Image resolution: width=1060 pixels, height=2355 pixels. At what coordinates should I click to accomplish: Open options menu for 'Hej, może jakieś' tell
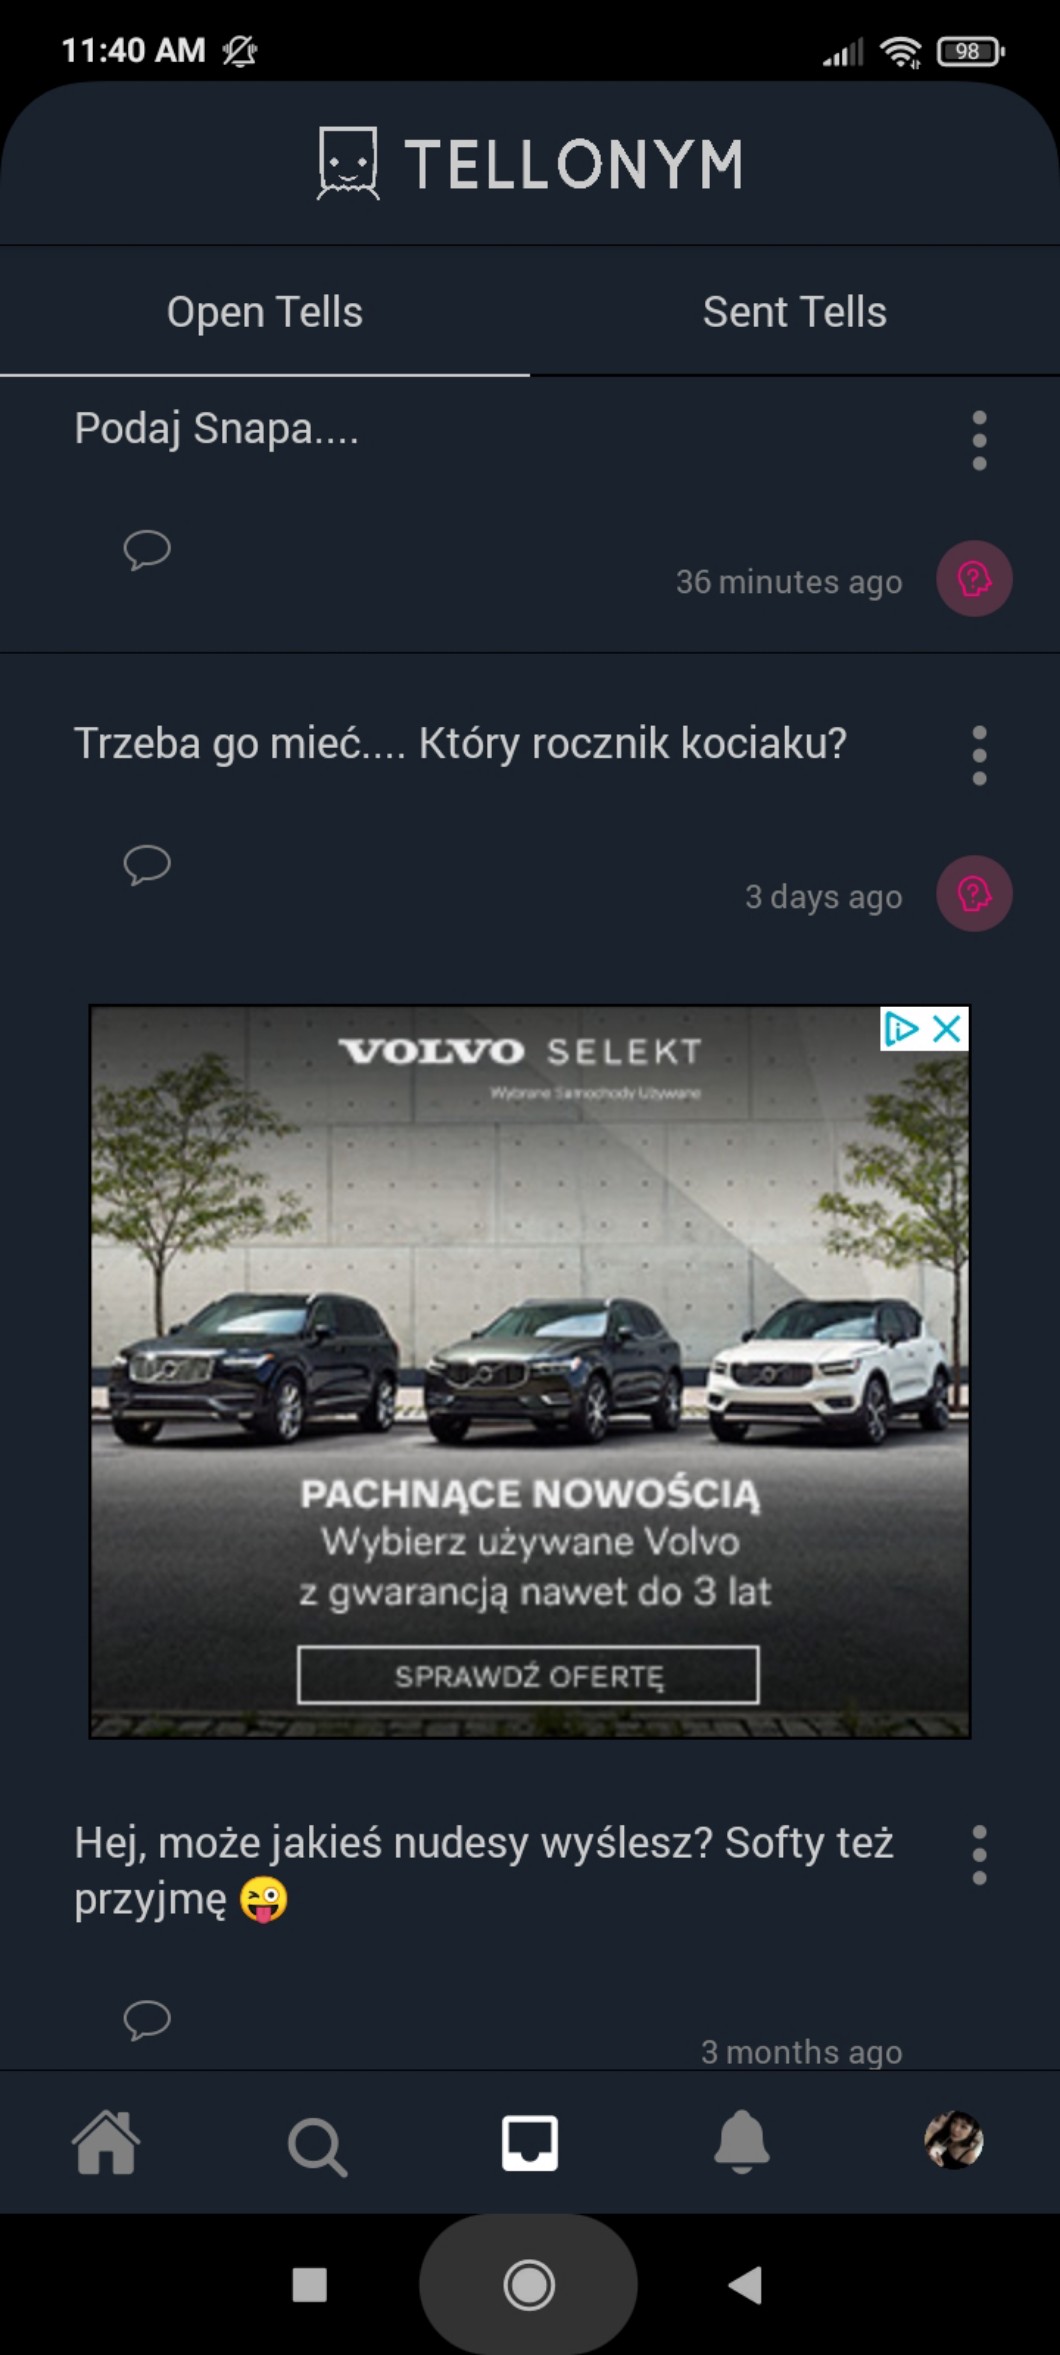(x=979, y=1856)
